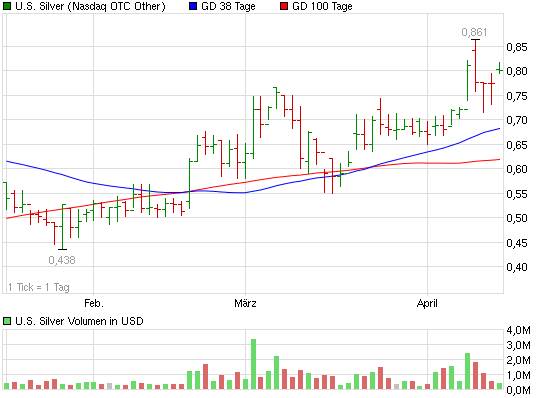Viewport: 545px width, 398px height.
Task: Click the 2,0M volume axis label
Action: [x=518, y=360]
